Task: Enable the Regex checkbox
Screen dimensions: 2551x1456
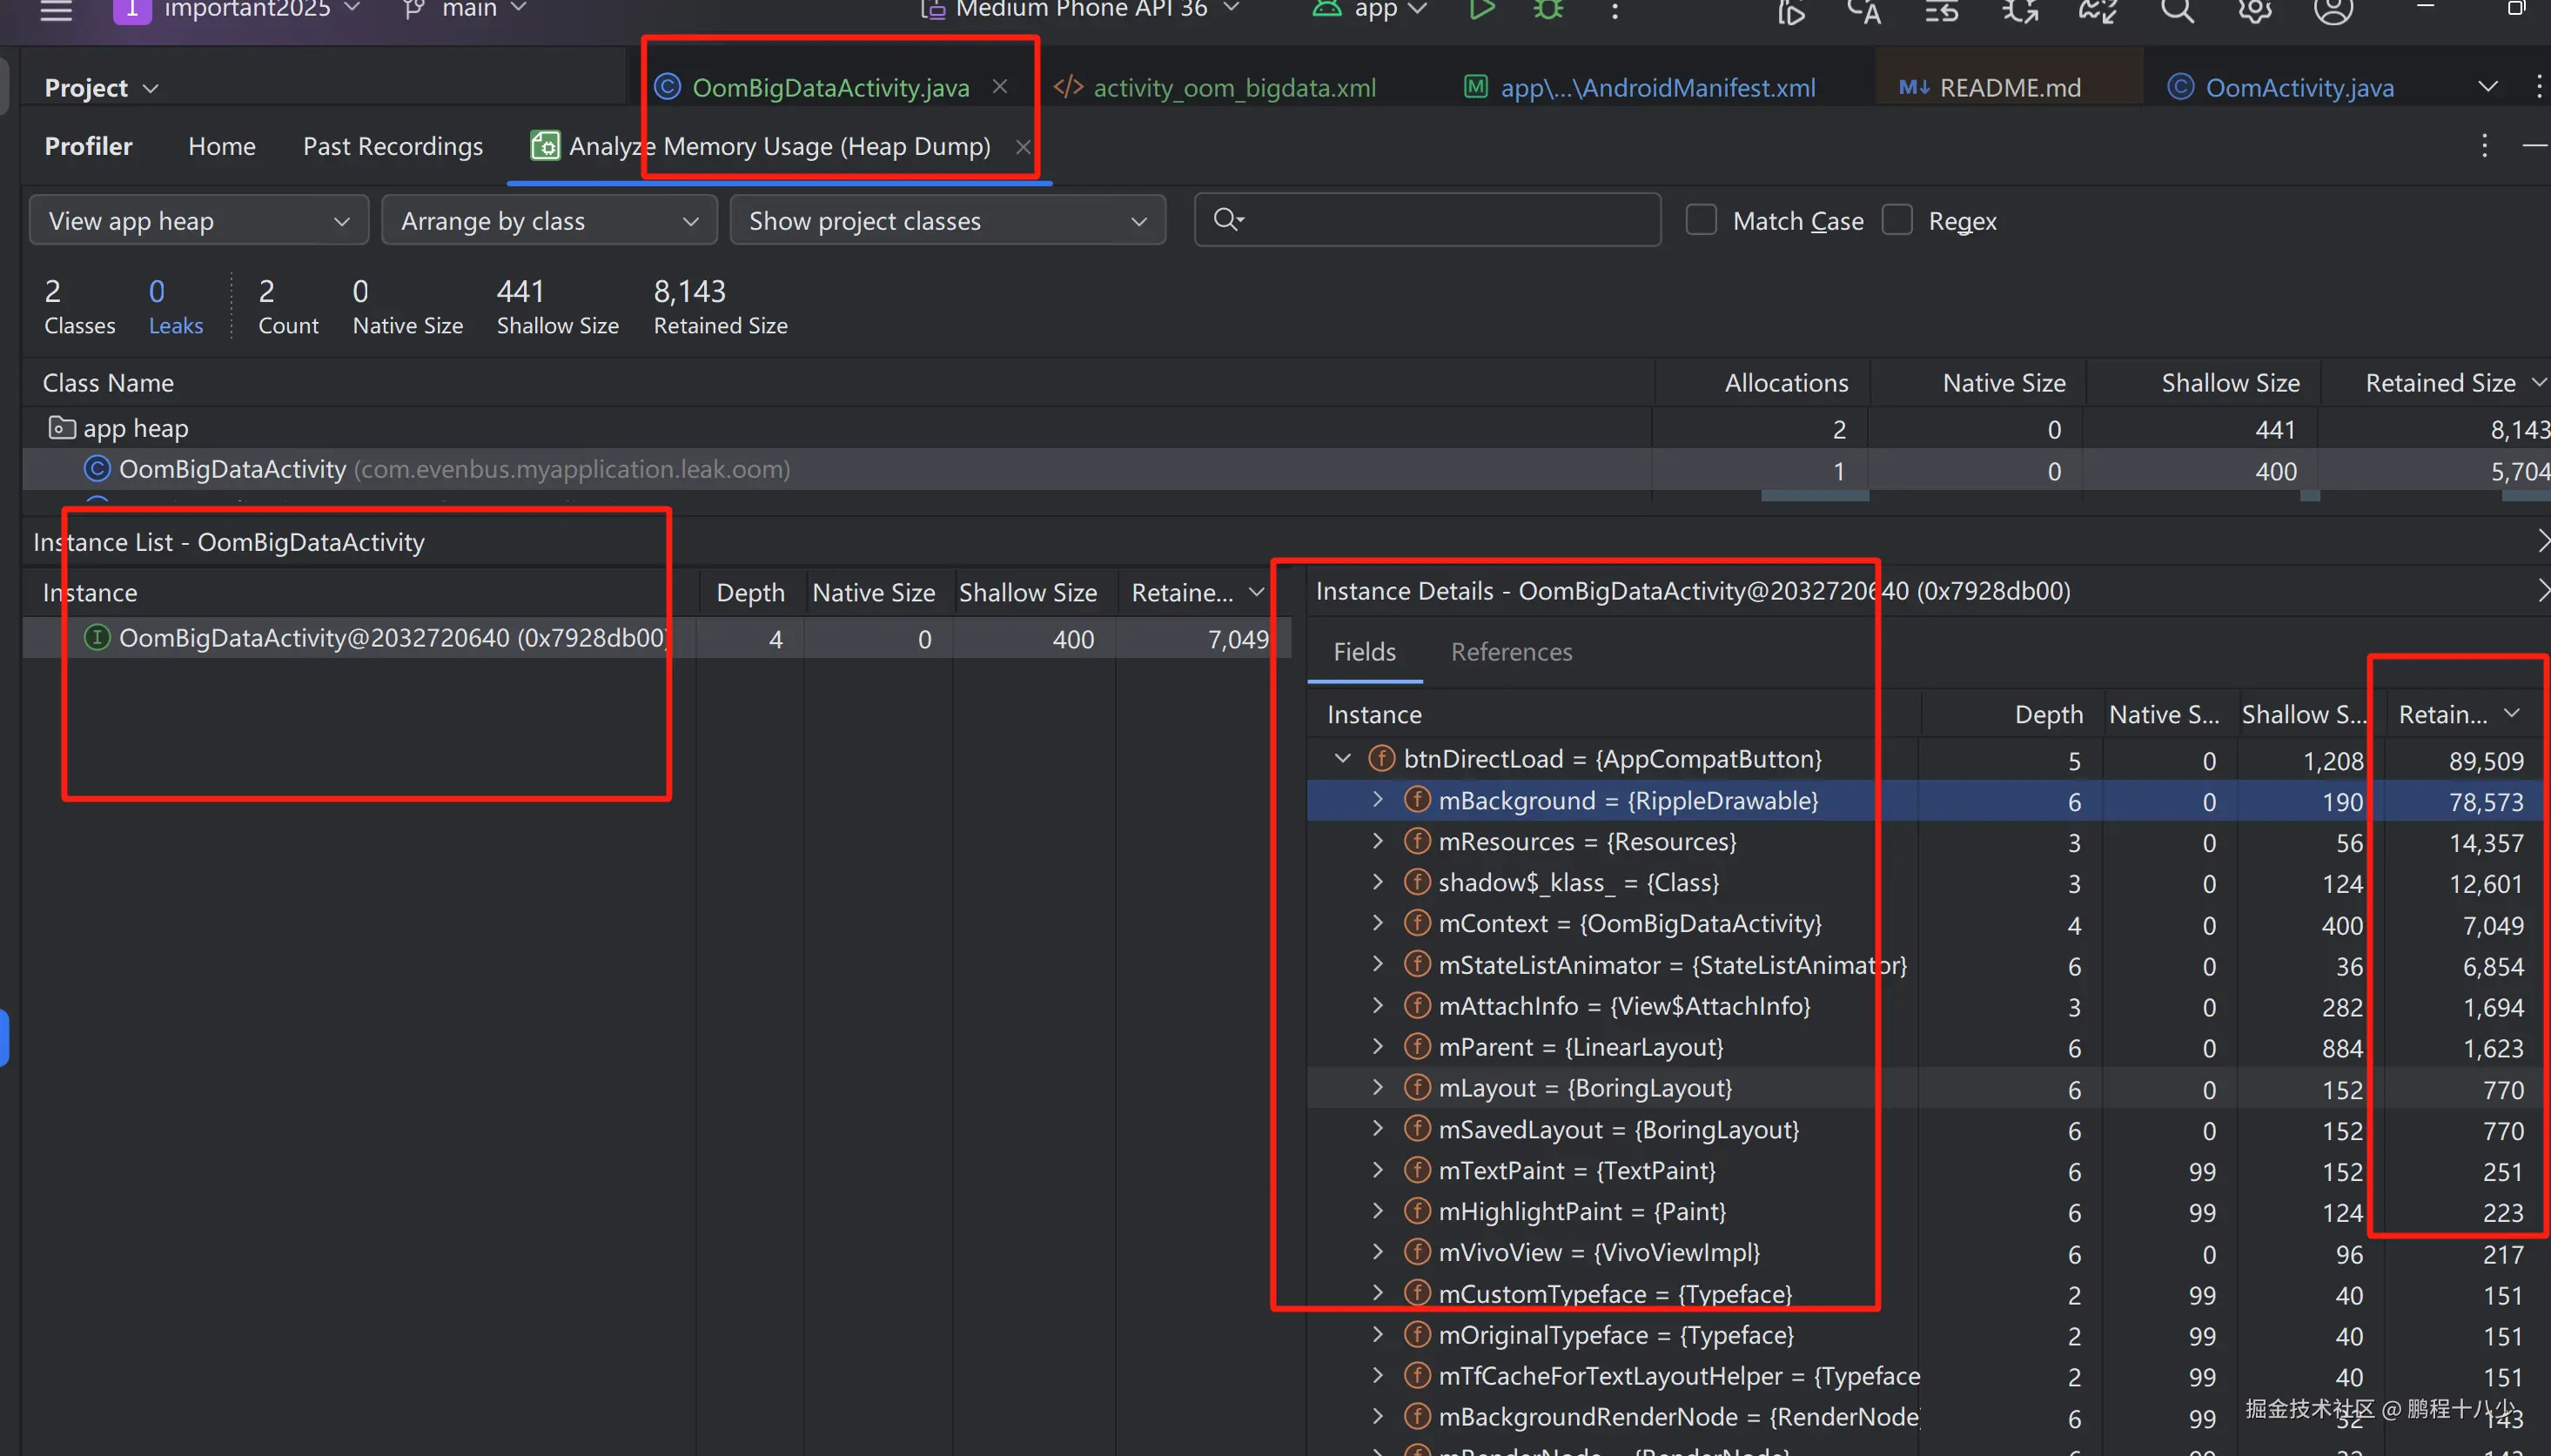Action: 1897,220
